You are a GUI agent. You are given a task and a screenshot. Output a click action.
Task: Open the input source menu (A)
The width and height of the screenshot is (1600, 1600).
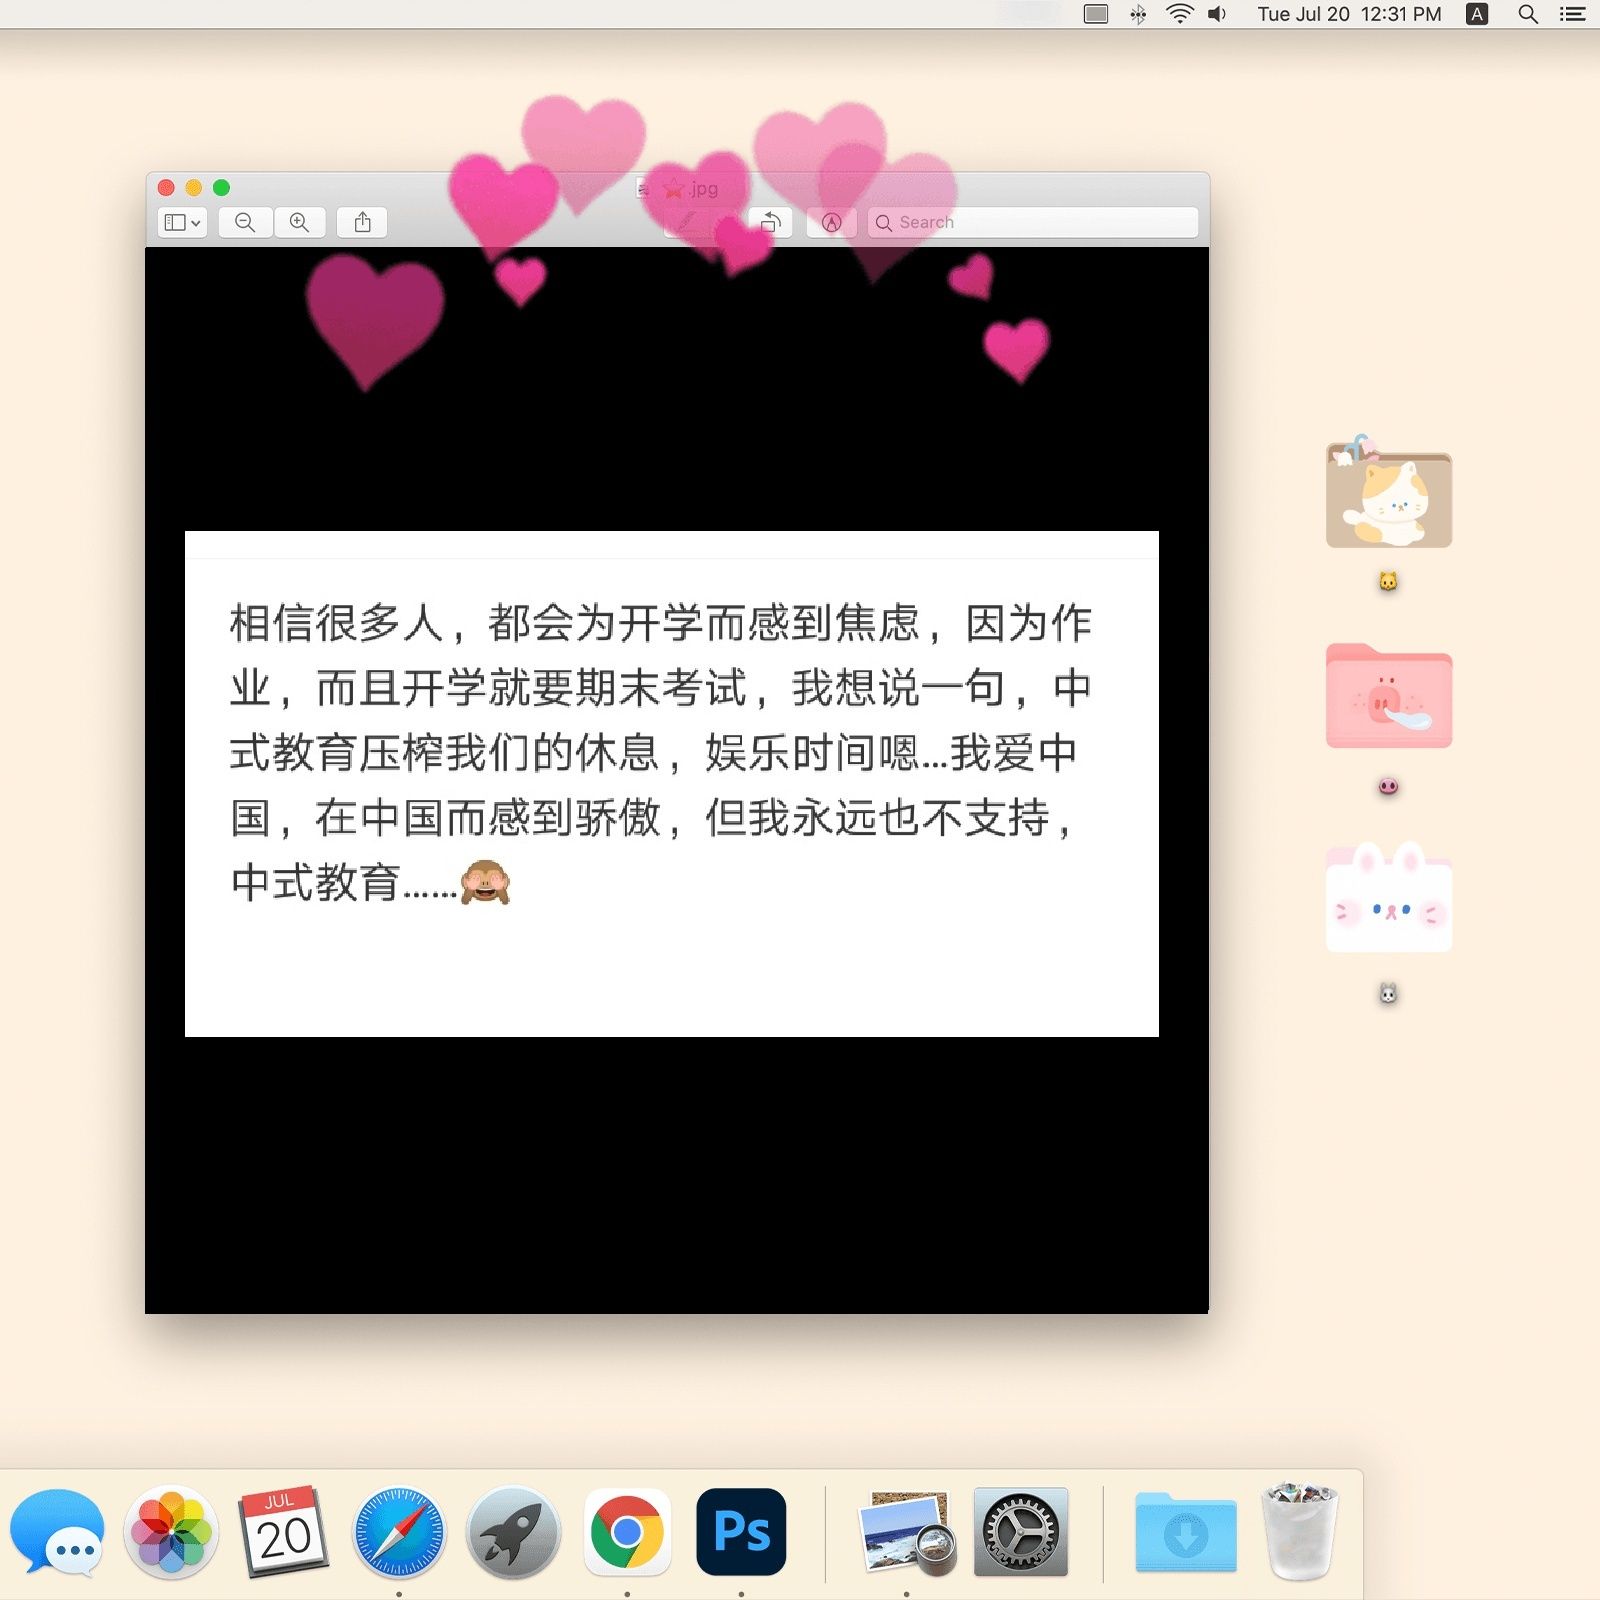(1477, 14)
